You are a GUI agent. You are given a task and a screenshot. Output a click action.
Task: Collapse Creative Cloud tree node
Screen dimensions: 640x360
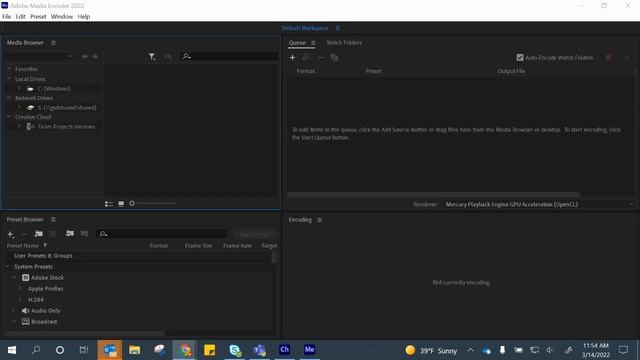9,117
